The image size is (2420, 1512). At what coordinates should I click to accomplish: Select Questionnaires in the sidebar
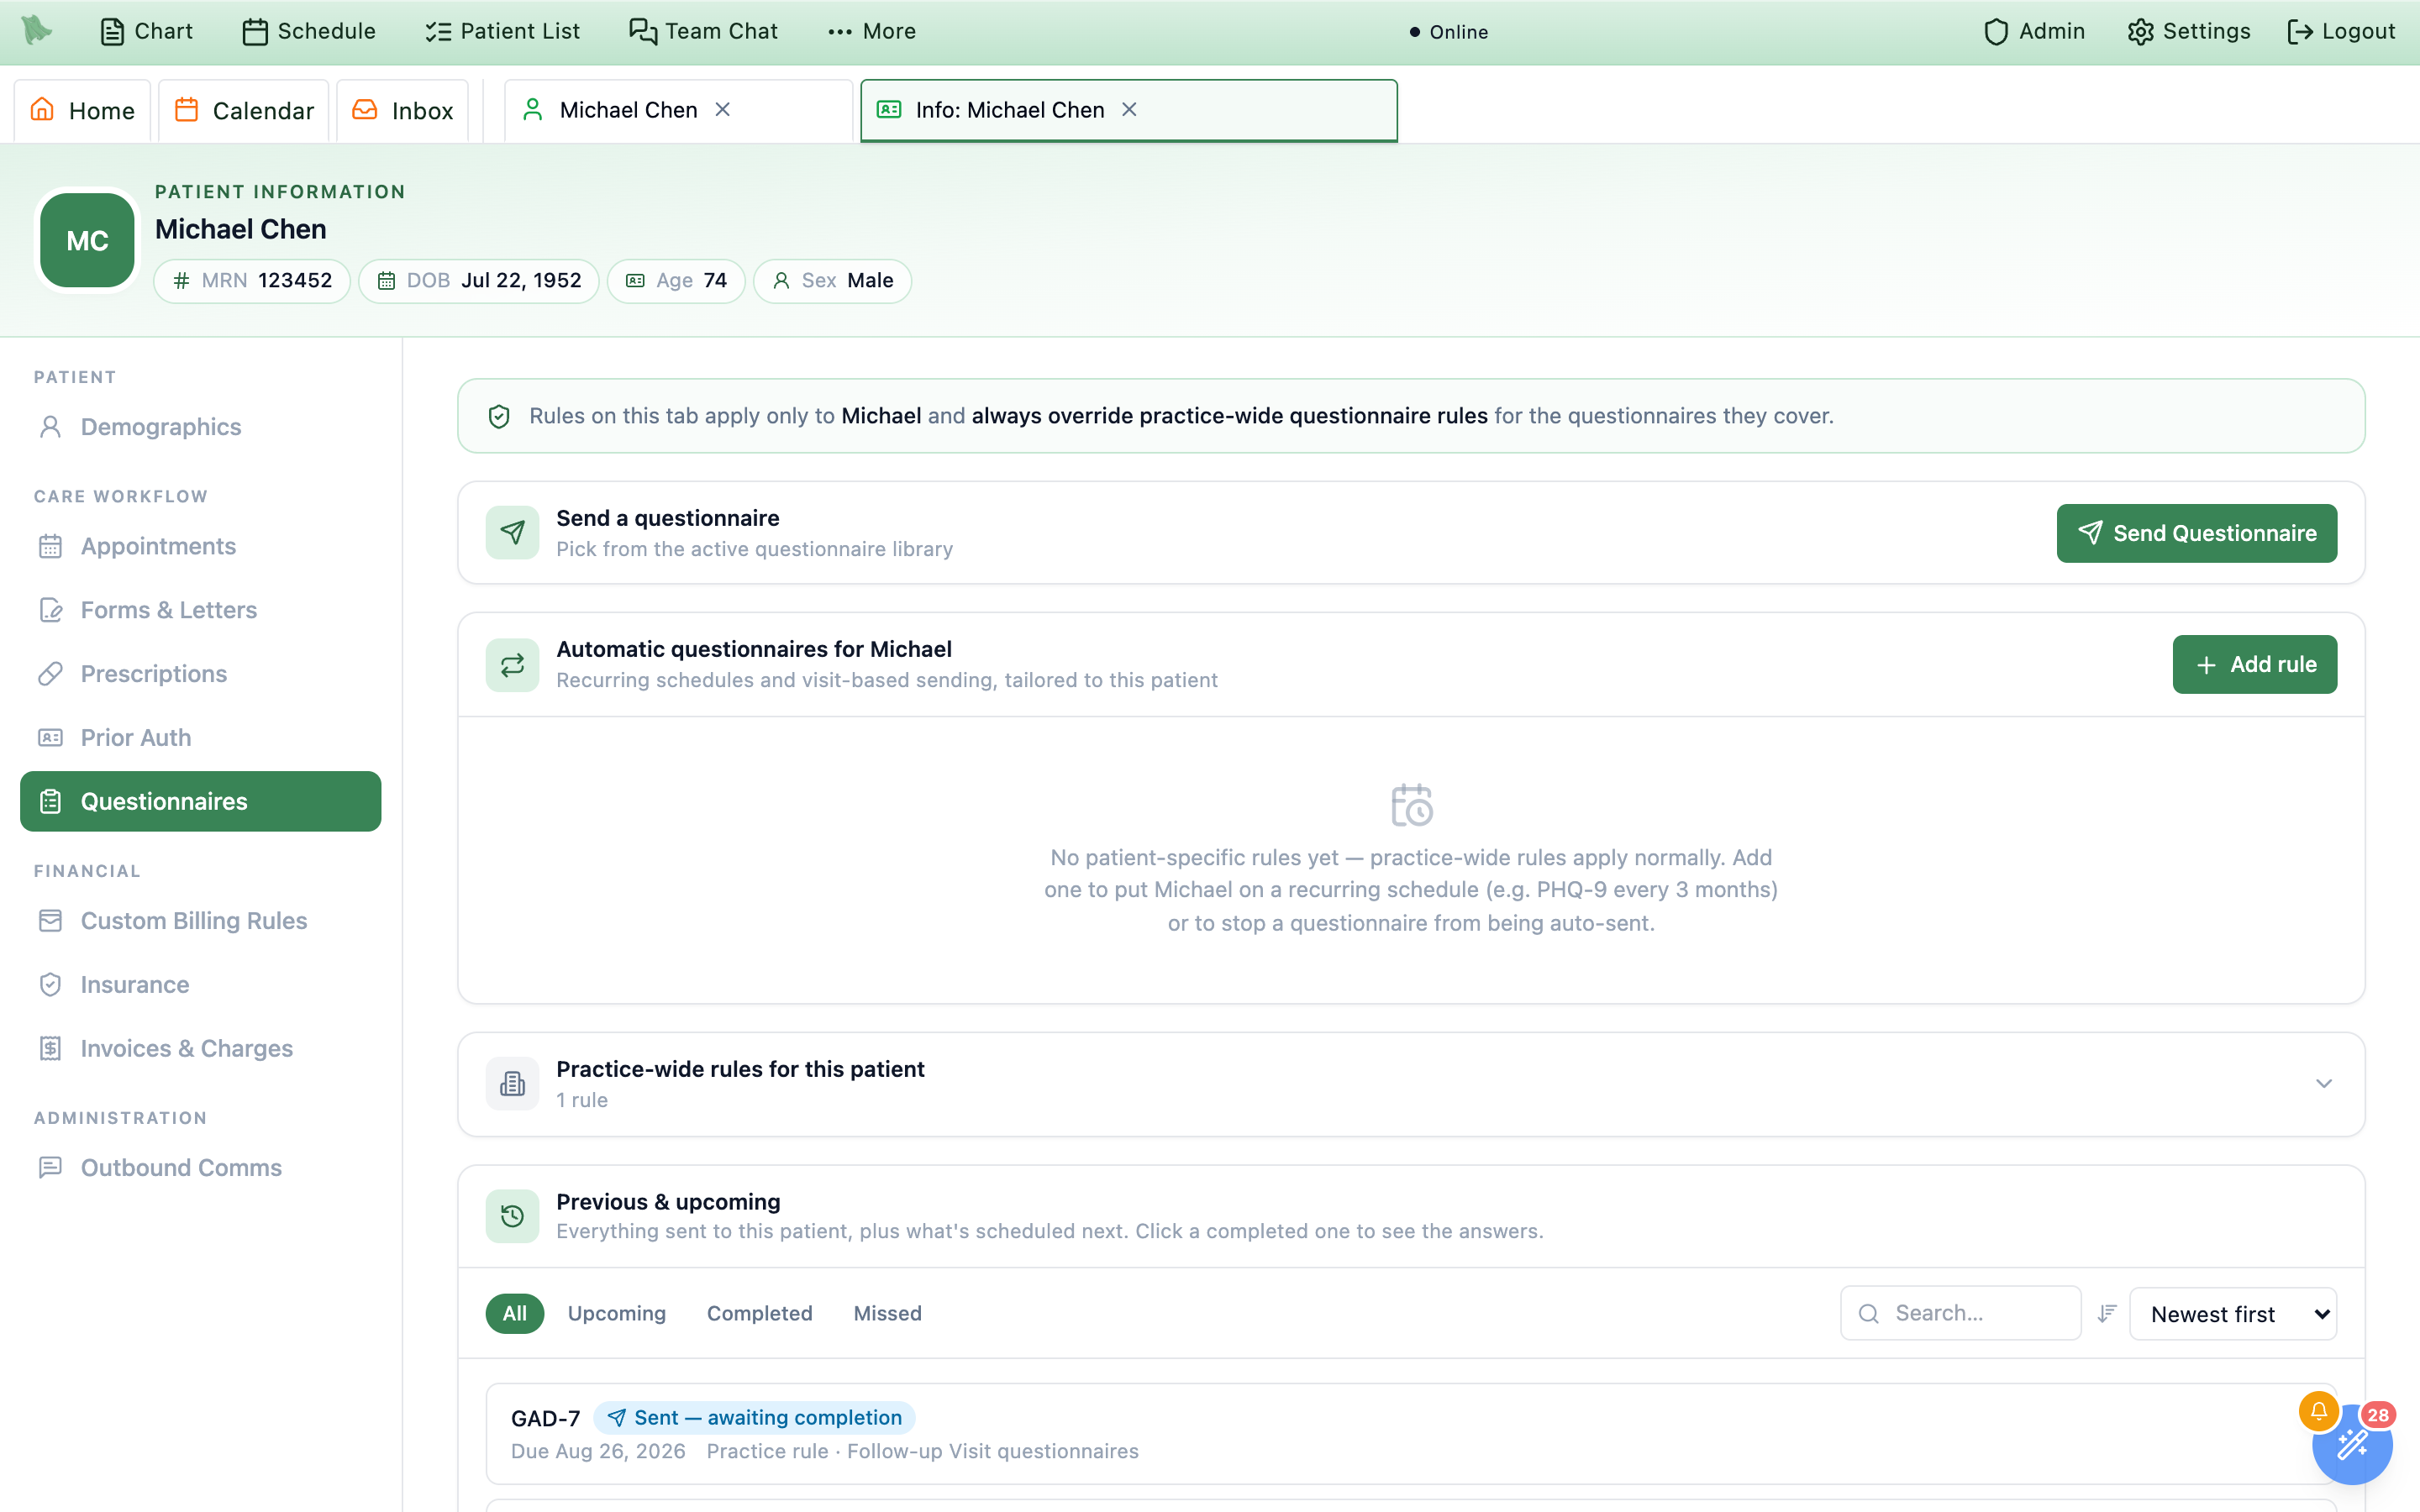(x=200, y=801)
